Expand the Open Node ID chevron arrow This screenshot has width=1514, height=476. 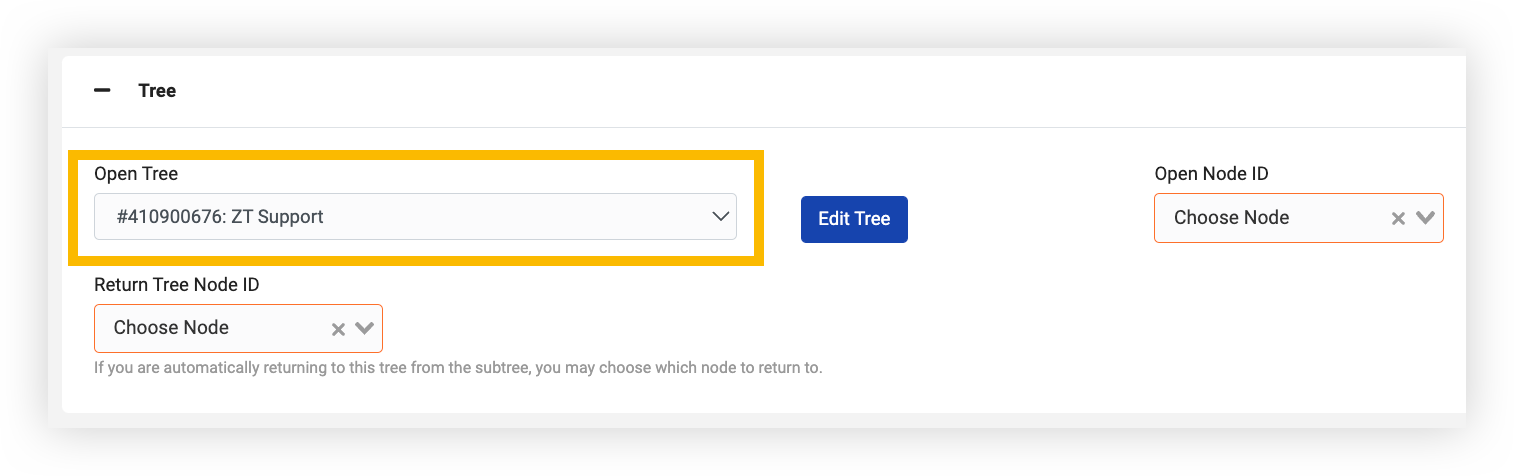pos(1426,218)
